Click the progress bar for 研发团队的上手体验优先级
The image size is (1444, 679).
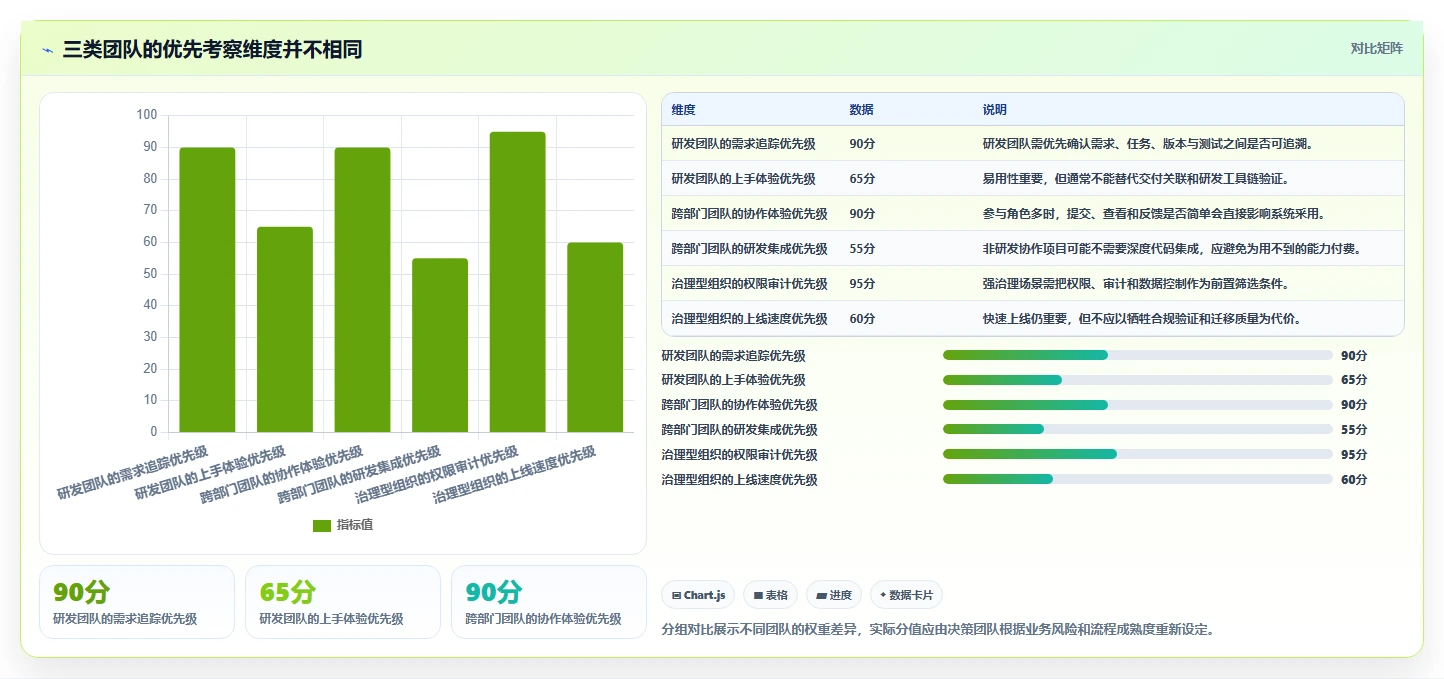1138,380
